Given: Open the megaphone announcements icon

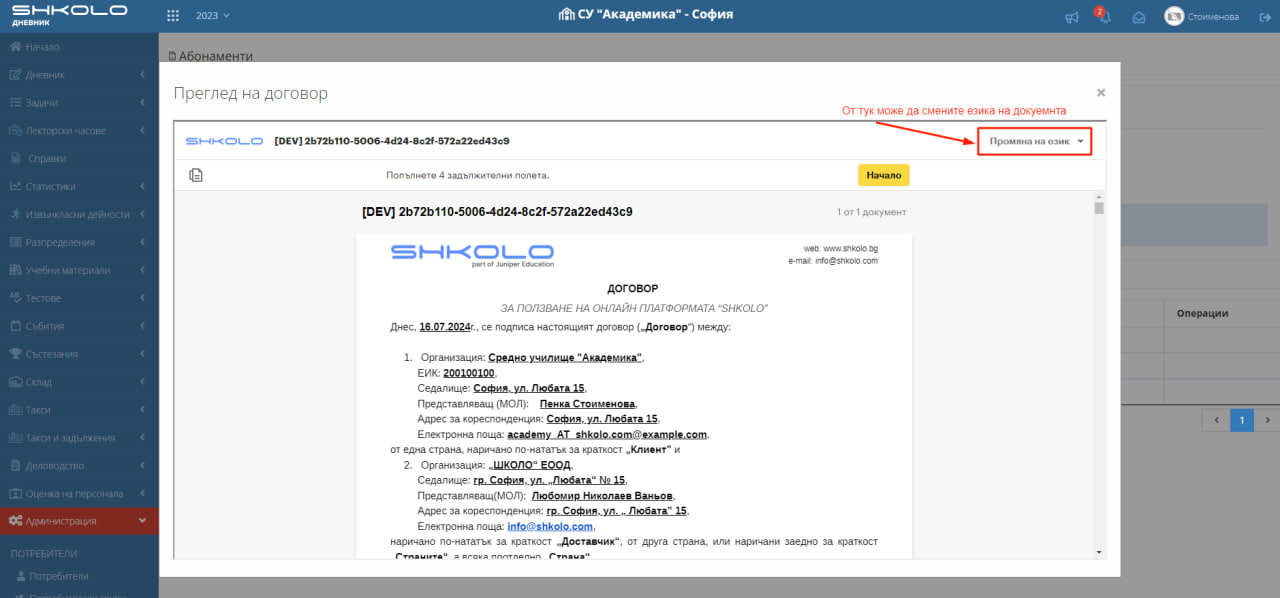Looking at the screenshot, I should [1072, 17].
